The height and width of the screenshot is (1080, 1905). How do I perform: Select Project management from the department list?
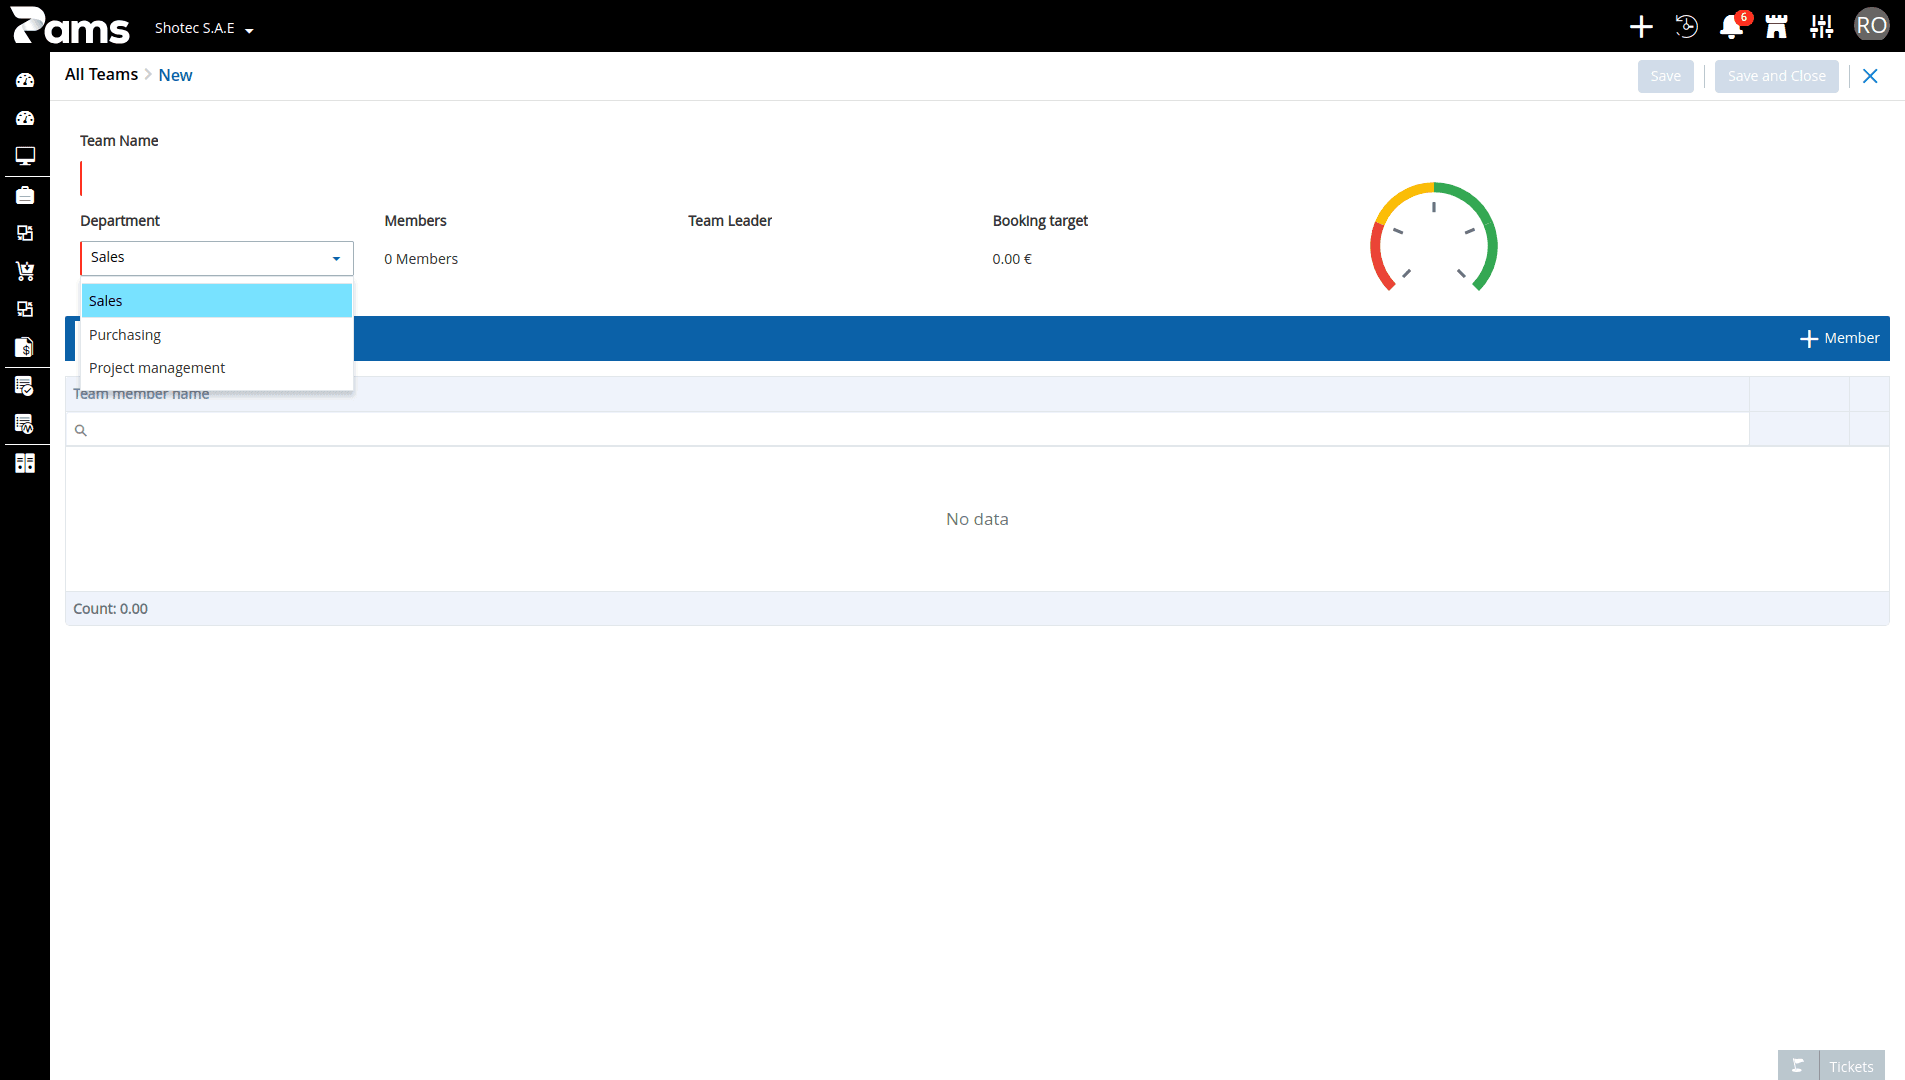(x=217, y=368)
